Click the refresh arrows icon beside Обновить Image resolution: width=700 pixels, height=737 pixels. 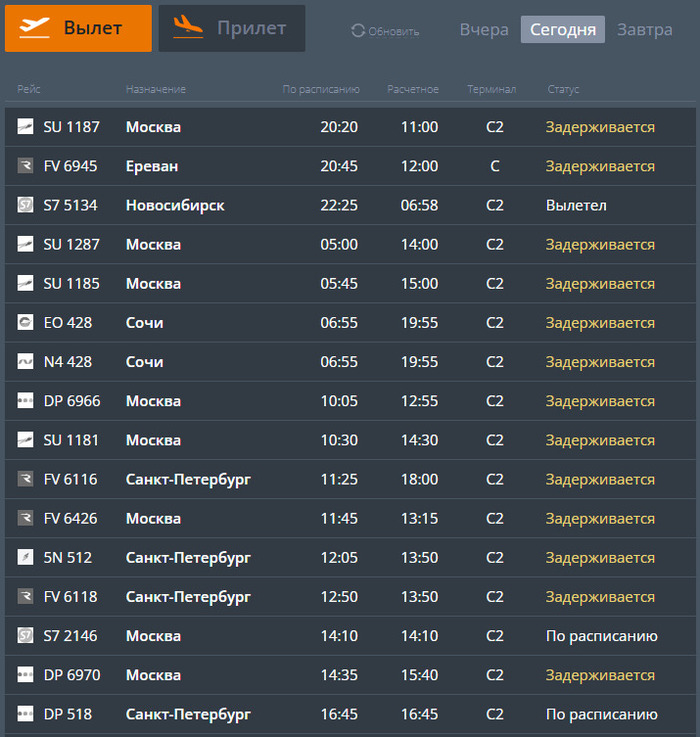coord(358,31)
